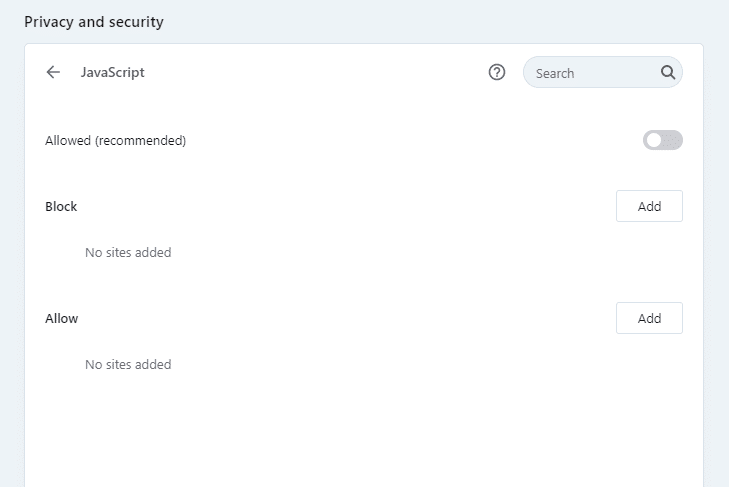The image size is (729, 487).
Task: Click the grey page background beside the heading
Action: [450, 20]
